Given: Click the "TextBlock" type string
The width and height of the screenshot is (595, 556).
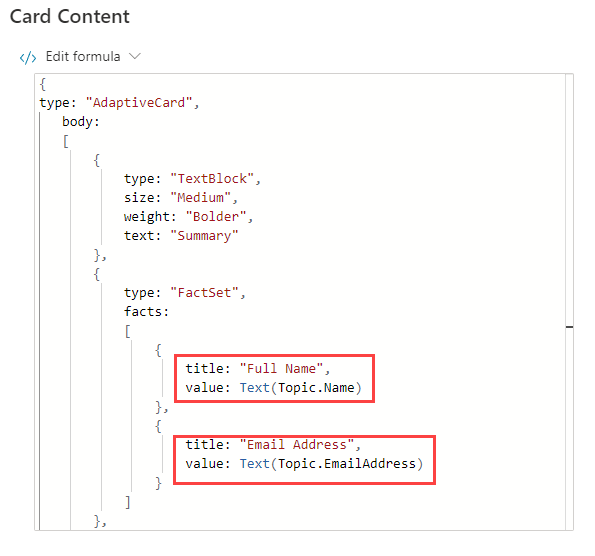Looking at the screenshot, I should pyautogui.click(x=212, y=179).
